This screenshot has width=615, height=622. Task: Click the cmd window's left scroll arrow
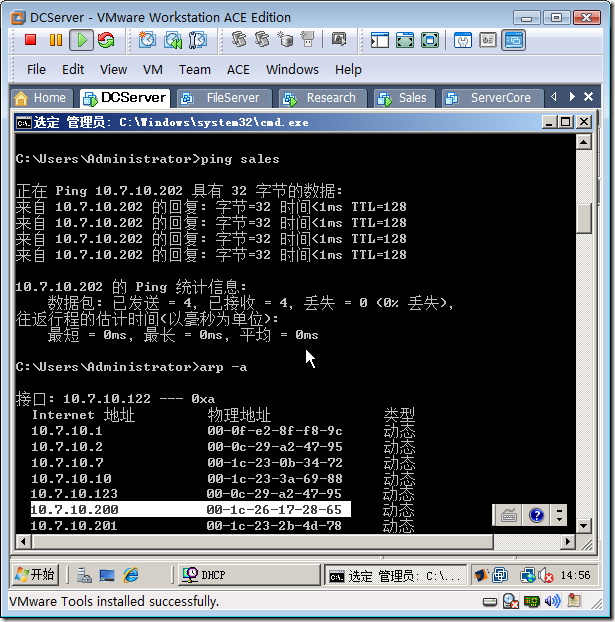tap(23, 541)
